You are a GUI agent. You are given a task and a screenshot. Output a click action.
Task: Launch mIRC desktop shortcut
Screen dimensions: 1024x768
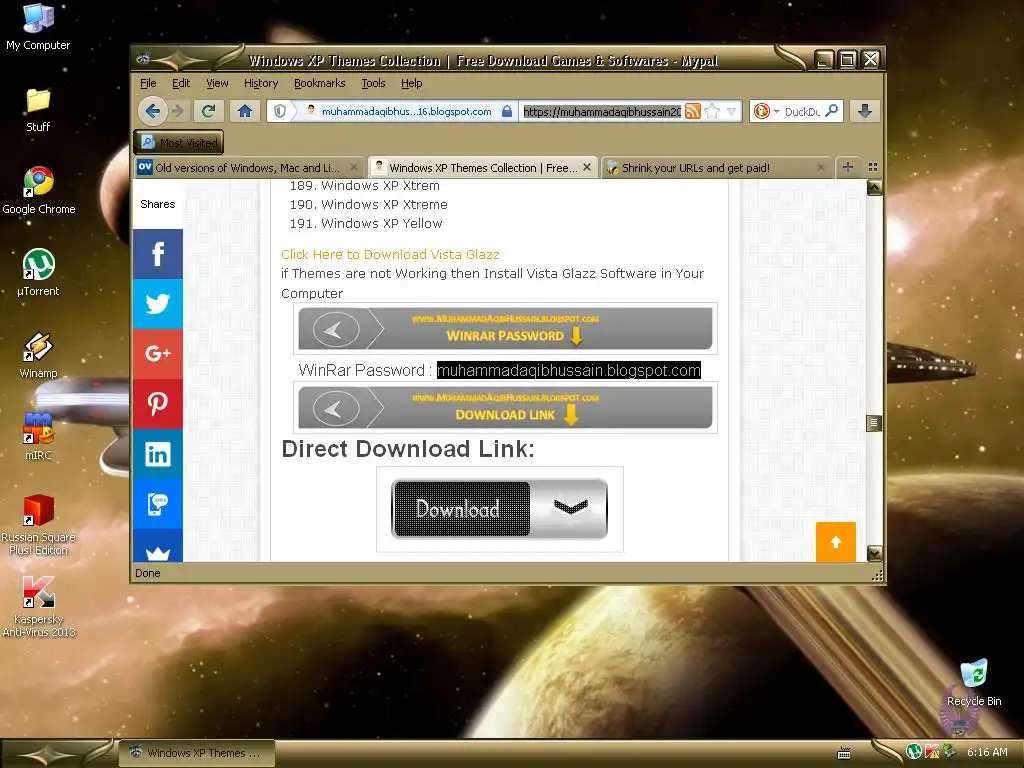coord(39,436)
